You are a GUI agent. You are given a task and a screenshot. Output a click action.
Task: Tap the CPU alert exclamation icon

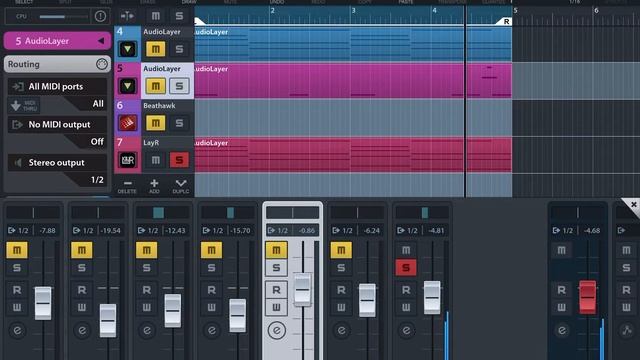pyautogui.click(x=100, y=16)
